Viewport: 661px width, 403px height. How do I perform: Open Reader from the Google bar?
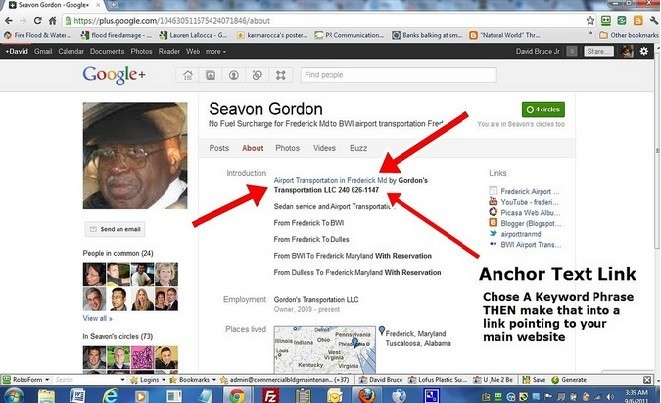(x=169, y=51)
